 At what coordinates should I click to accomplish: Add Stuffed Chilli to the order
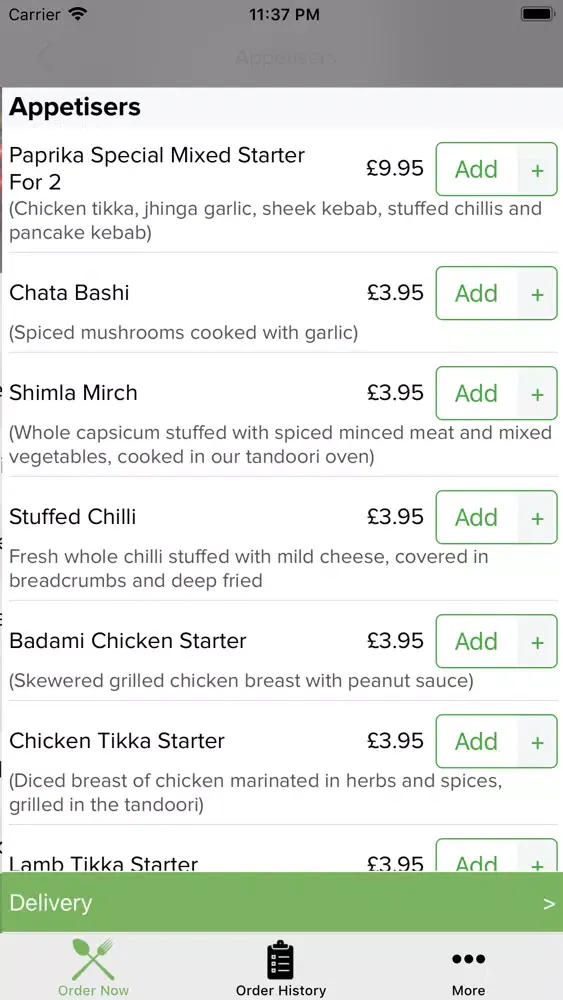click(x=476, y=517)
